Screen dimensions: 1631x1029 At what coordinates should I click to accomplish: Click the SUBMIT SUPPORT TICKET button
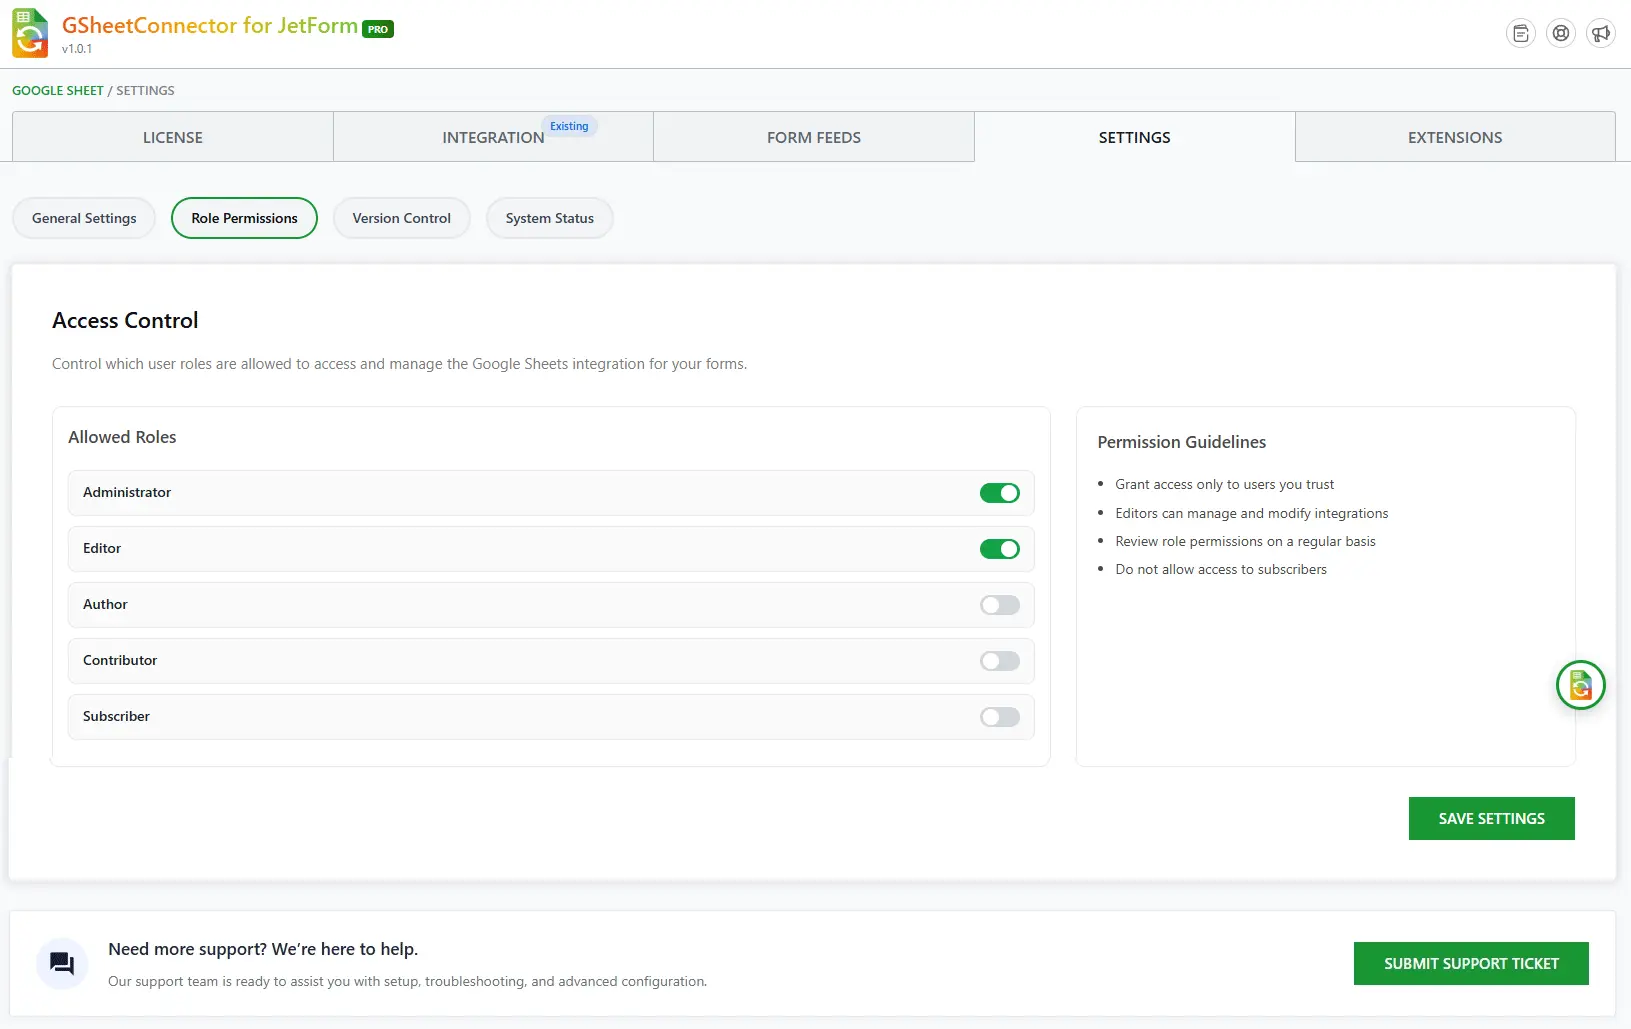(x=1471, y=963)
